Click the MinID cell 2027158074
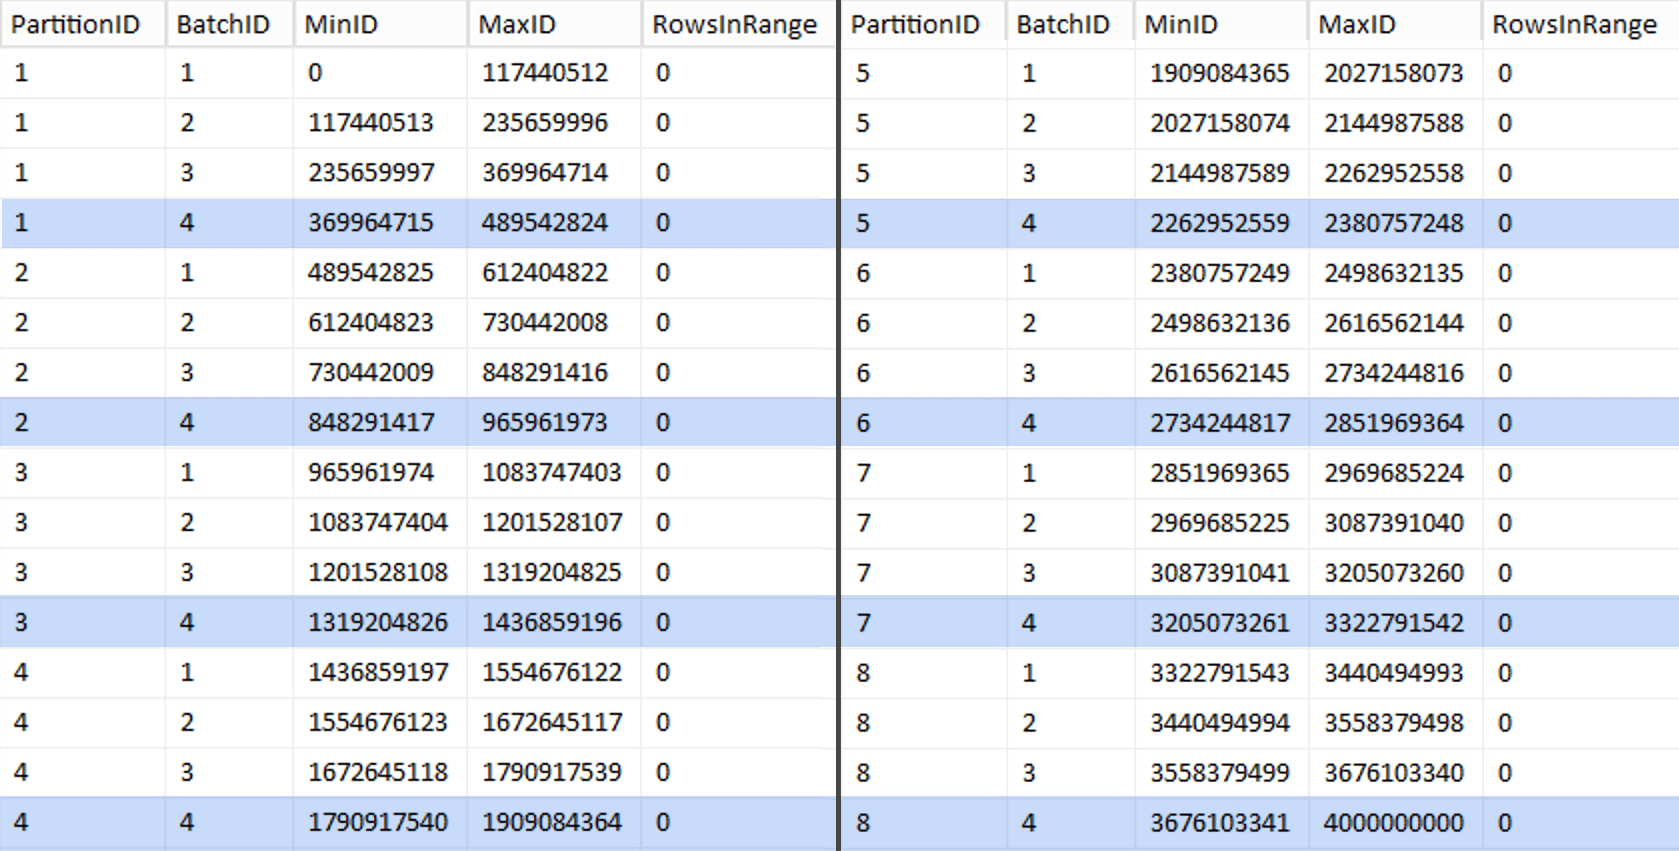The width and height of the screenshot is (1679, 851). pos(1221,123)
